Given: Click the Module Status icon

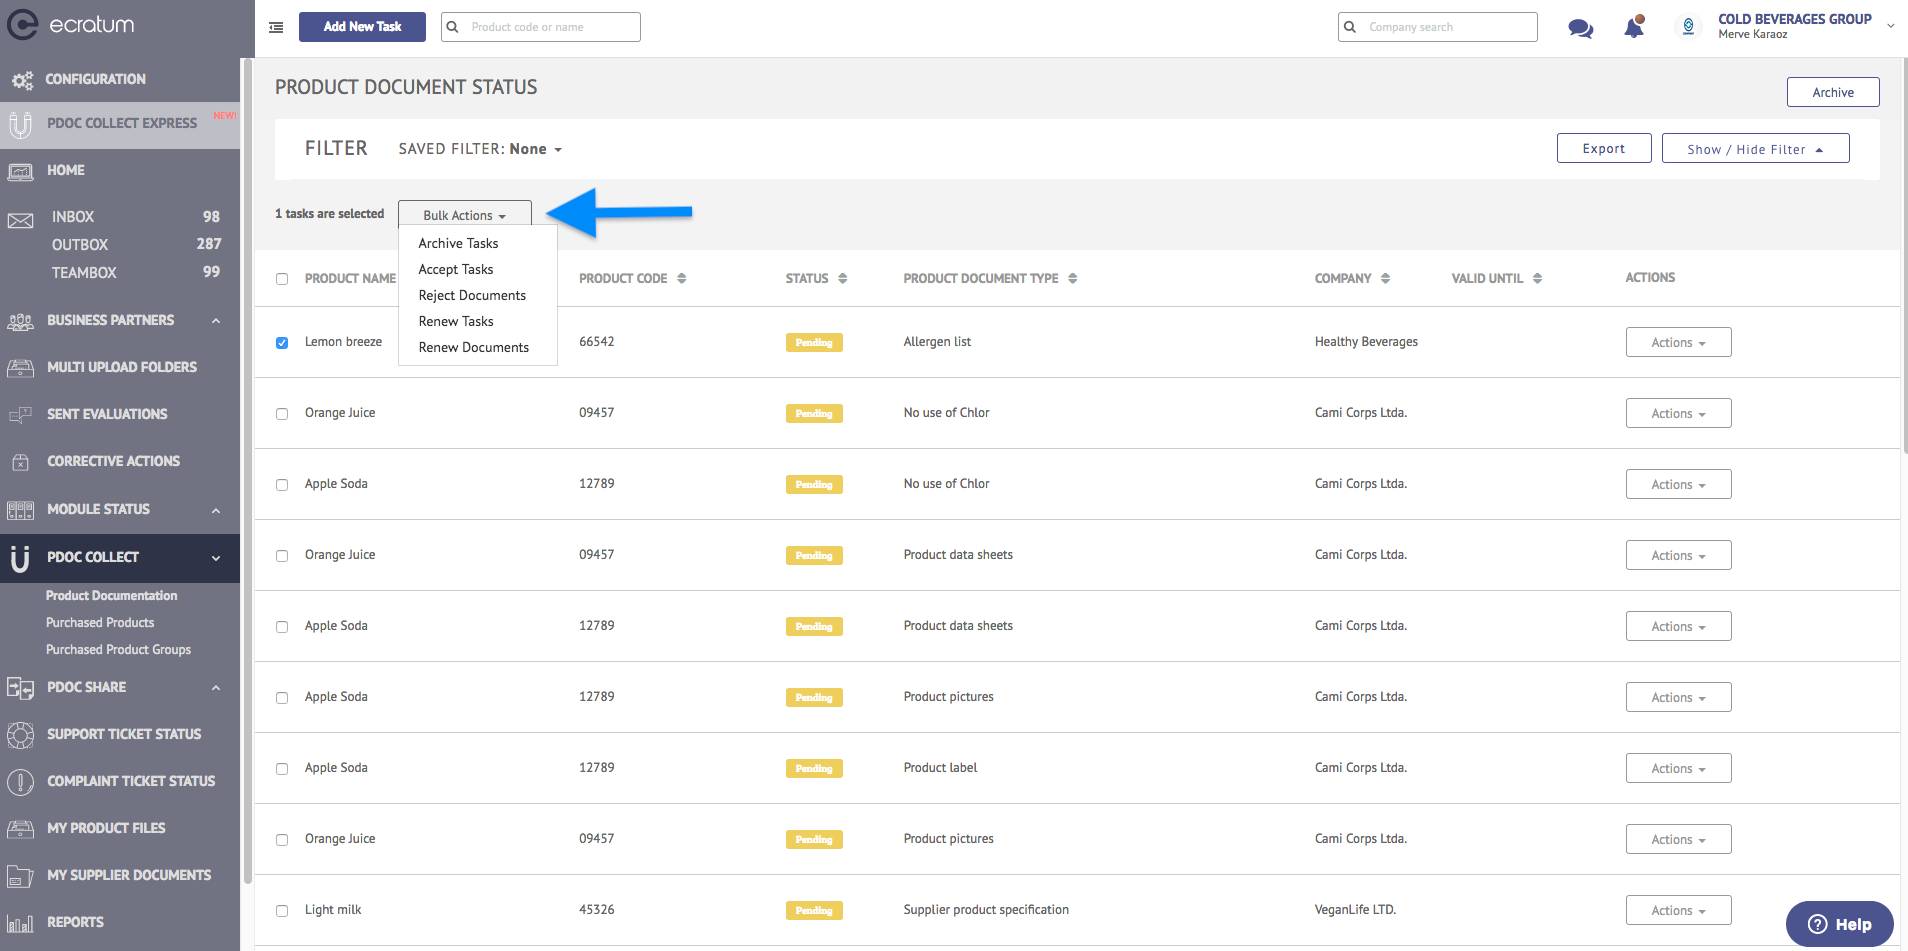Looking at the screenshot, I should [20, 510].
